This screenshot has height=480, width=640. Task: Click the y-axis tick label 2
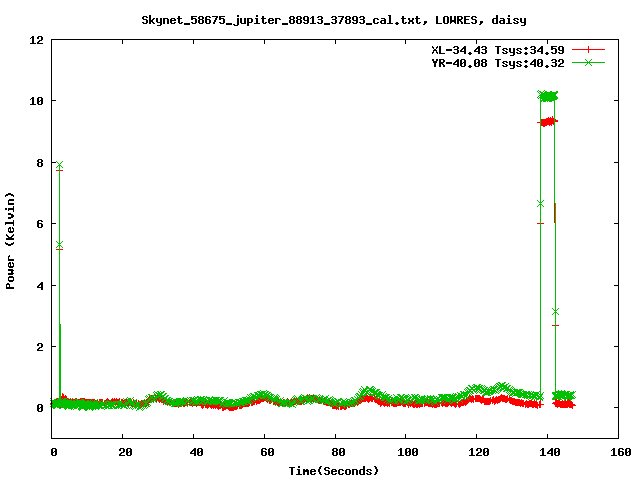(x=40, y=347)
